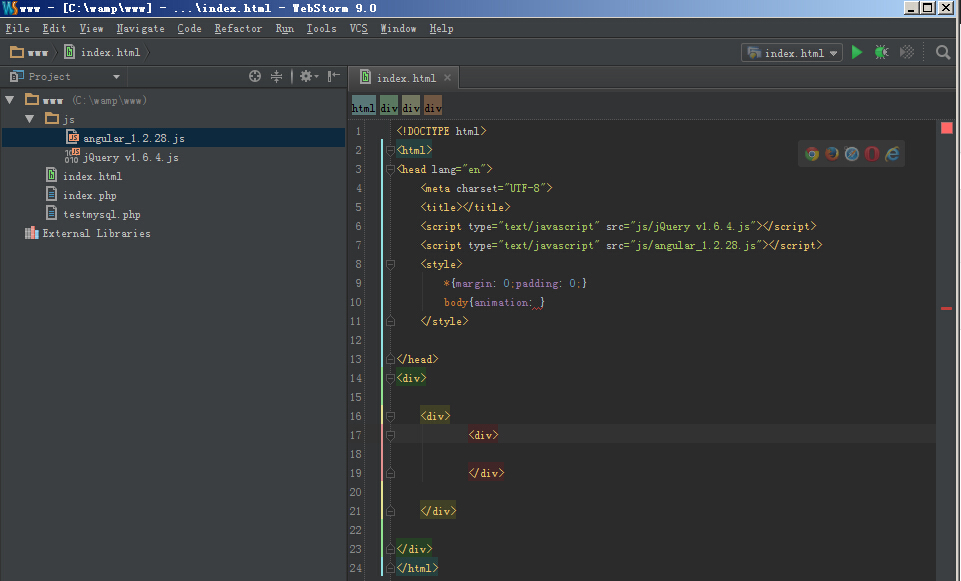Click index.html breadcrumb in navigation bar
The height and width of the screenshot is (581, 961).
click(x=102, y=52)
